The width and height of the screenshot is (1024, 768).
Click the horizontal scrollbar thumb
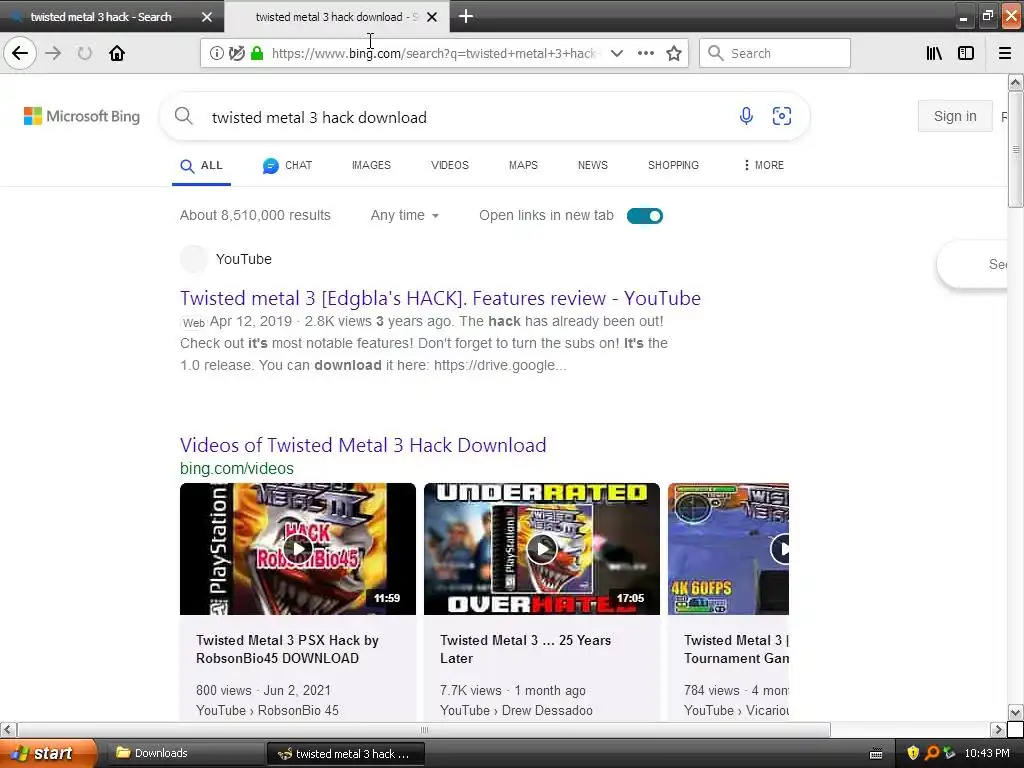(424, 729)
